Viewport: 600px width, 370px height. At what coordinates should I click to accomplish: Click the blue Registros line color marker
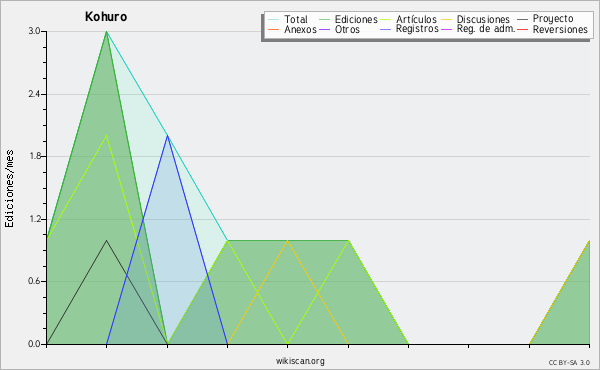point(385,29)
